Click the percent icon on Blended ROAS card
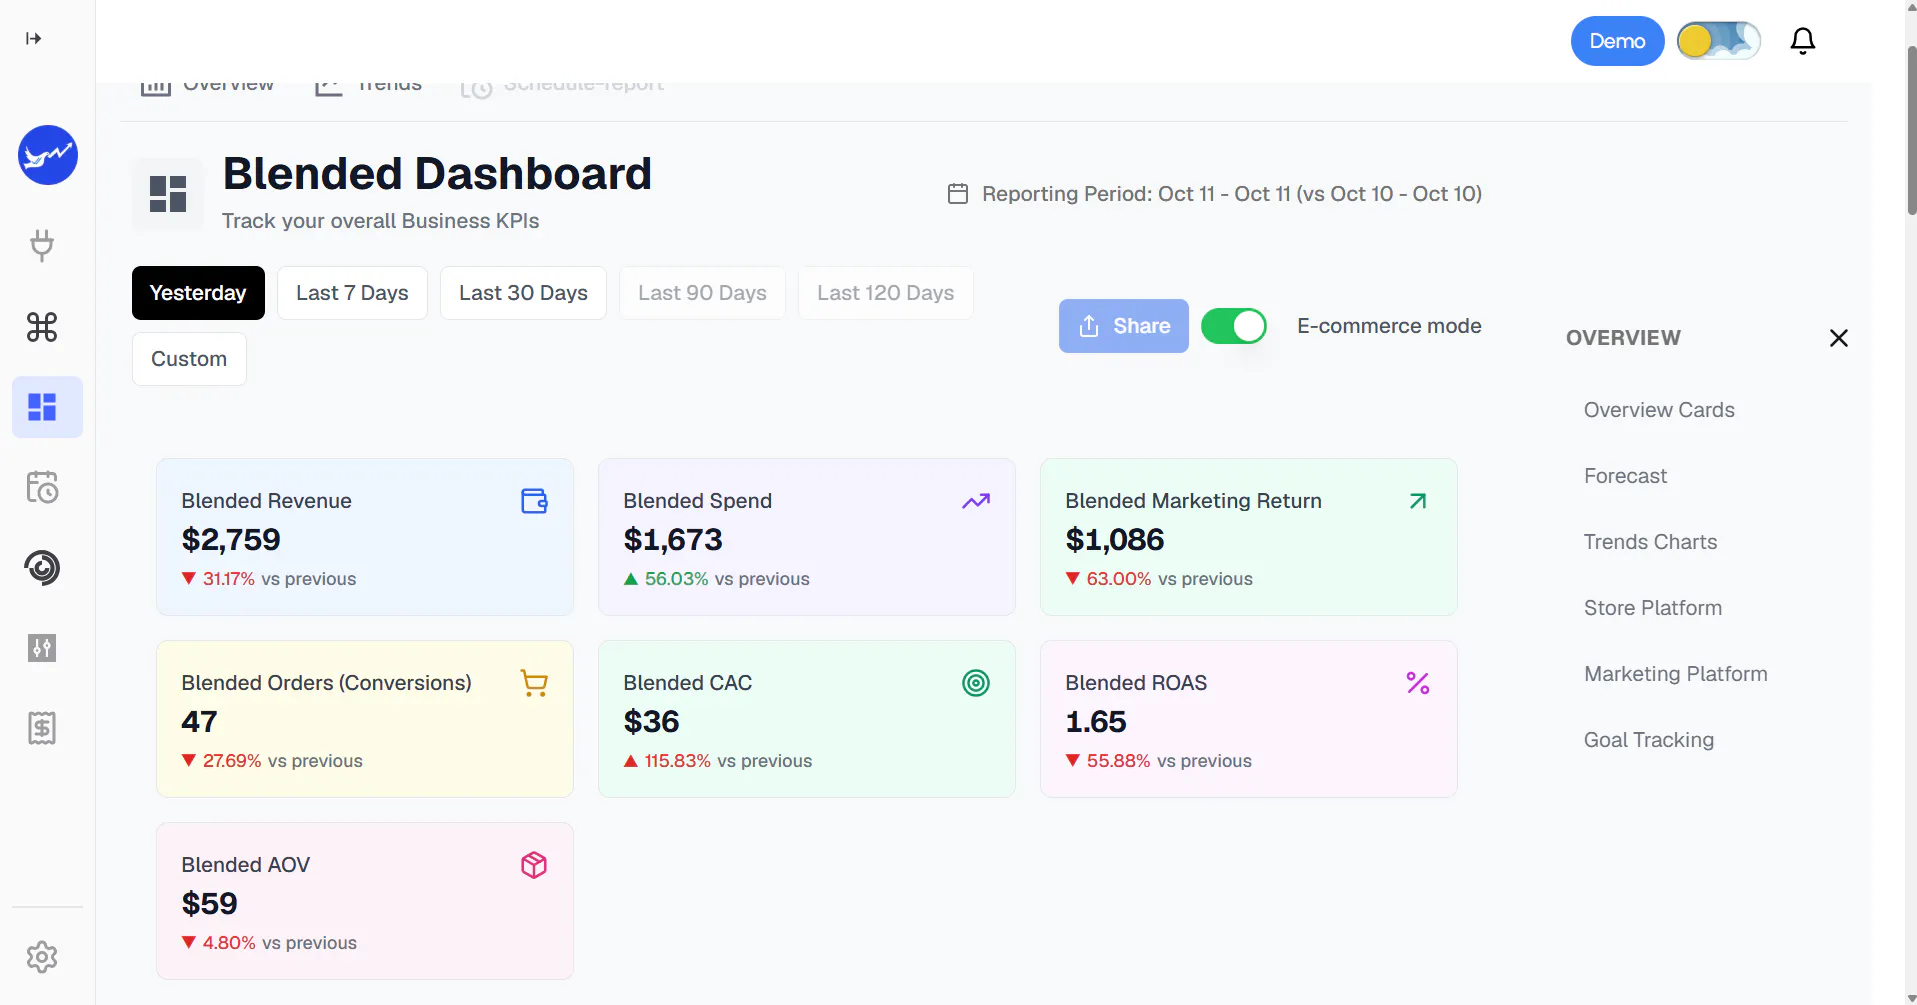The width and height of the screenshot is (1917, 1005). [x=1418, y=683]
